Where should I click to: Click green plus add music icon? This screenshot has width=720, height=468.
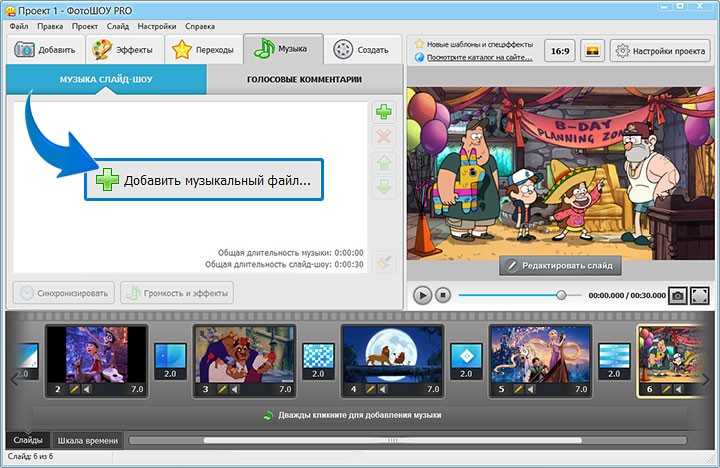pyautogui.click(x=384, y=112)
